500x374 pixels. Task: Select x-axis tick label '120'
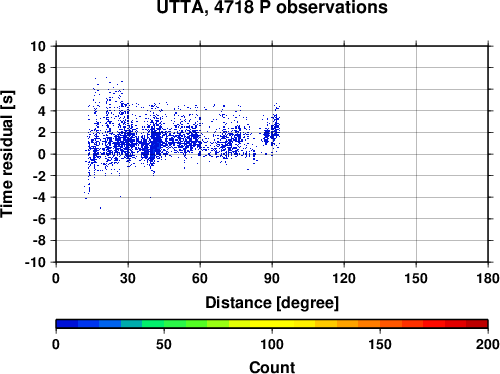click(x=344, y=278)
